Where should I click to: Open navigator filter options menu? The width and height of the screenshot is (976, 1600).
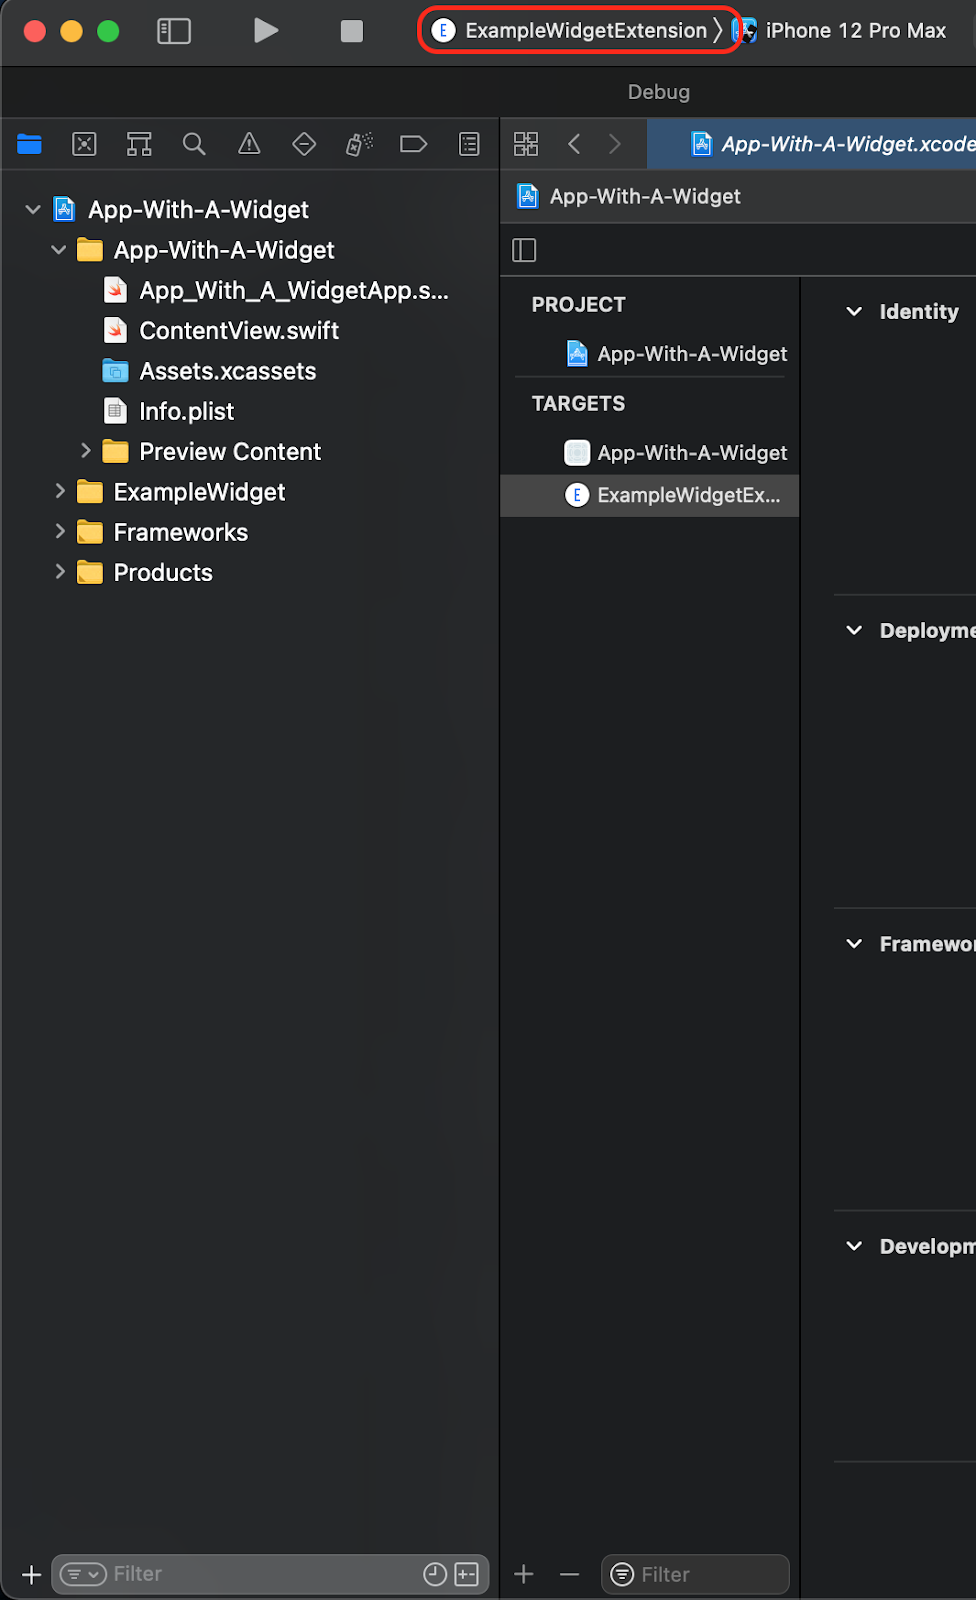click(83, 1574)
